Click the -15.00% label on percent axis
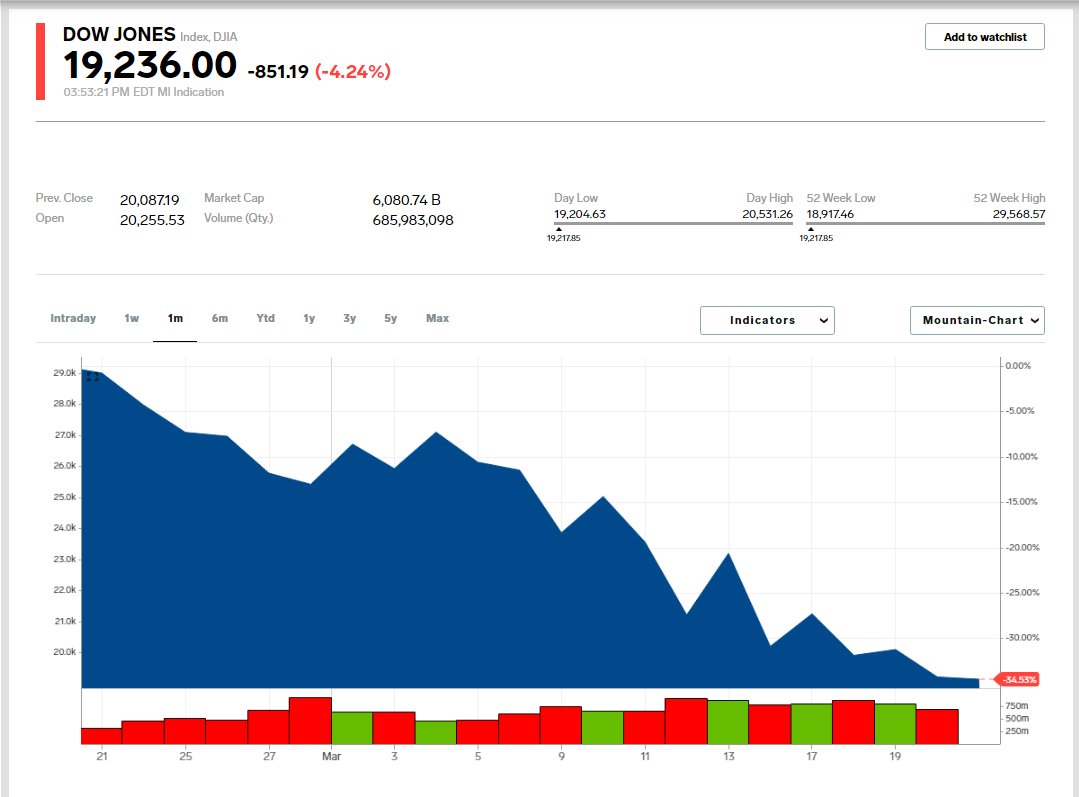1079x797 pixels. click(x=1021, y=502)
